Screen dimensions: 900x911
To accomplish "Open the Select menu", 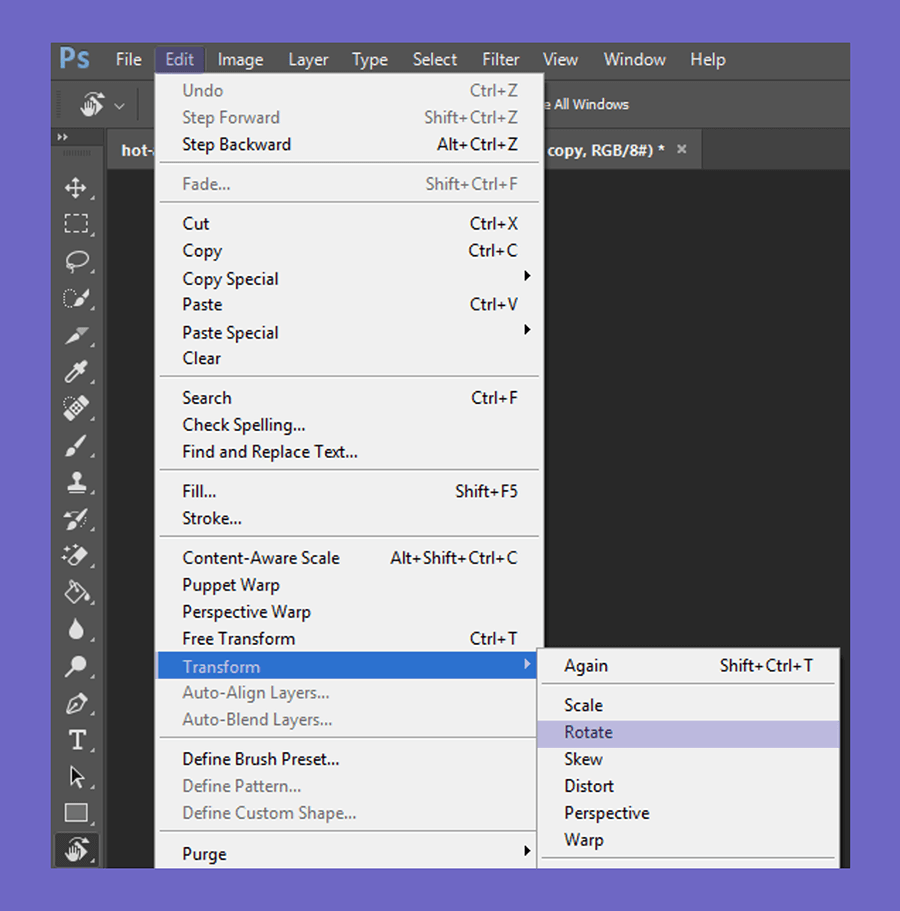I will 435,59.
